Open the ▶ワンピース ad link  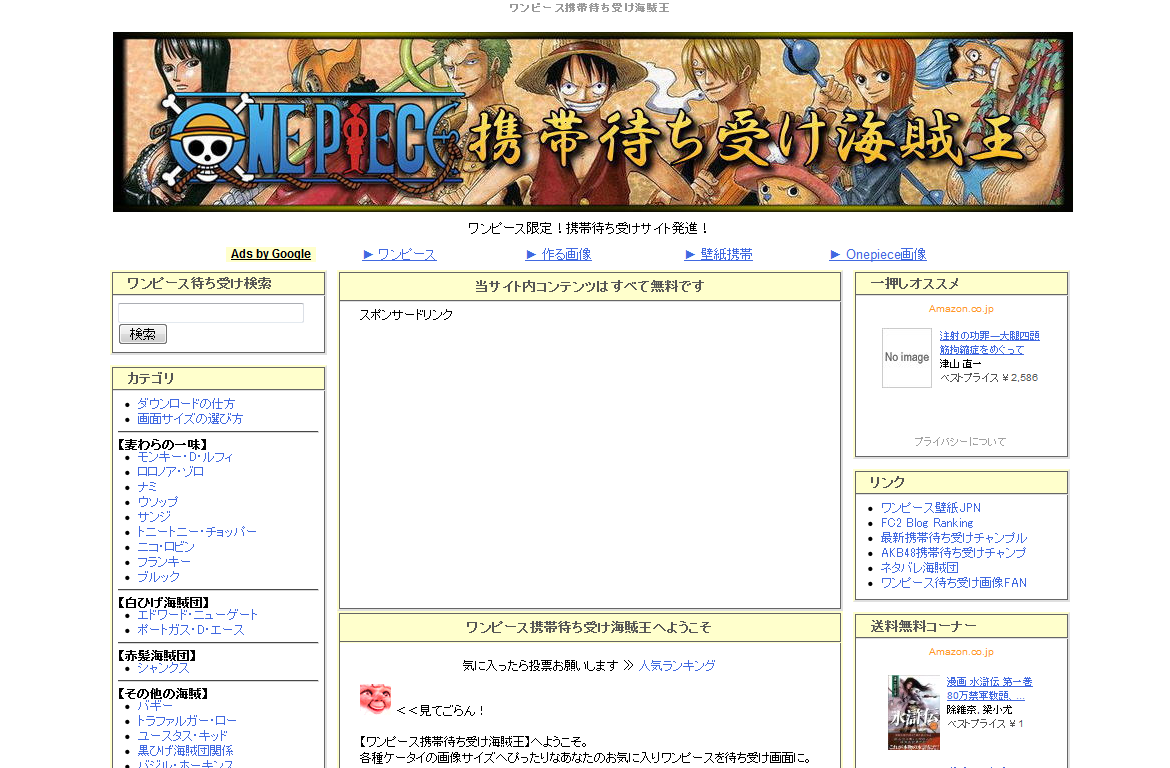[399, 255]
